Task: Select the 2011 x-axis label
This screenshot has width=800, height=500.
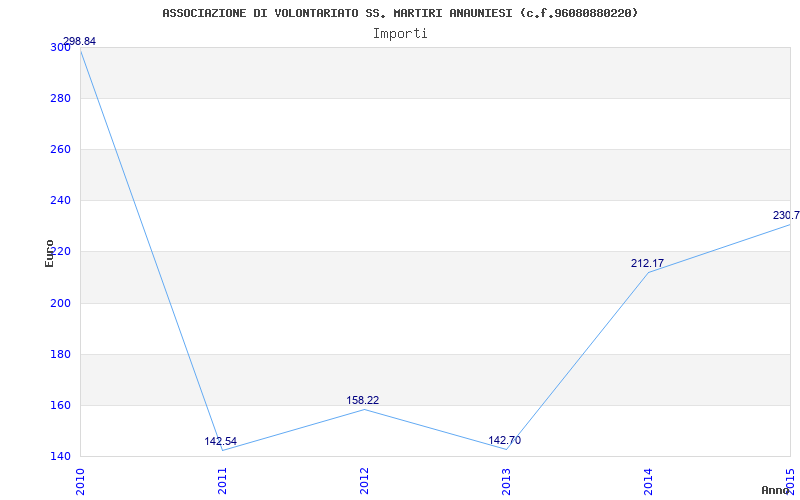Action: point(222,481)
